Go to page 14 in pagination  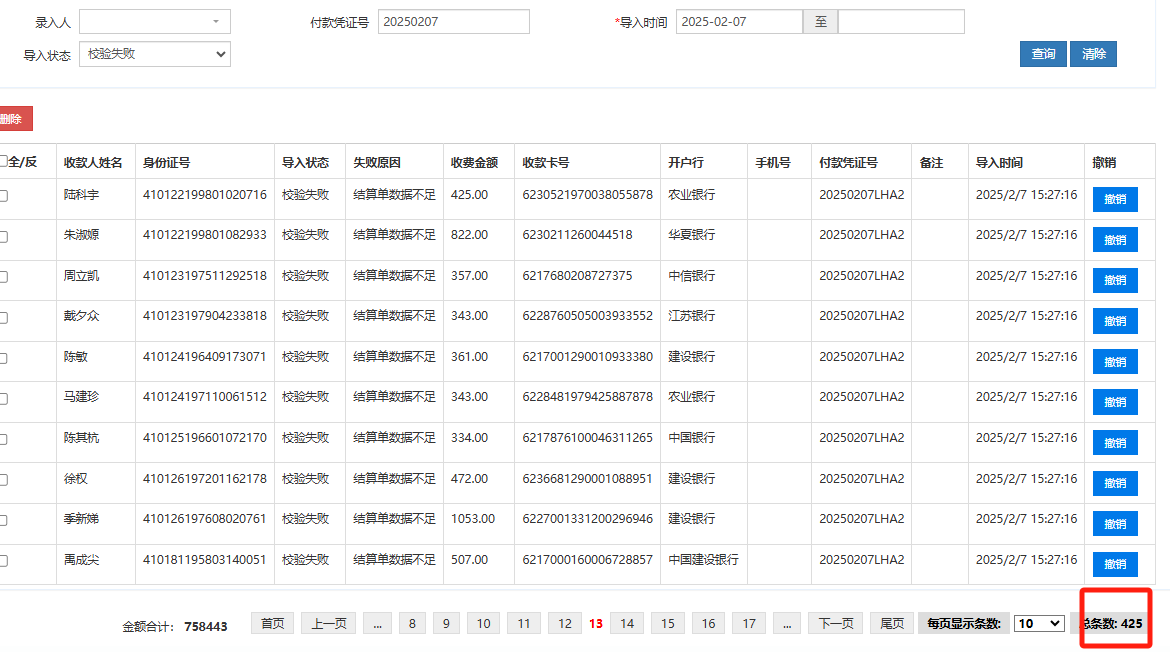point(627,623)
